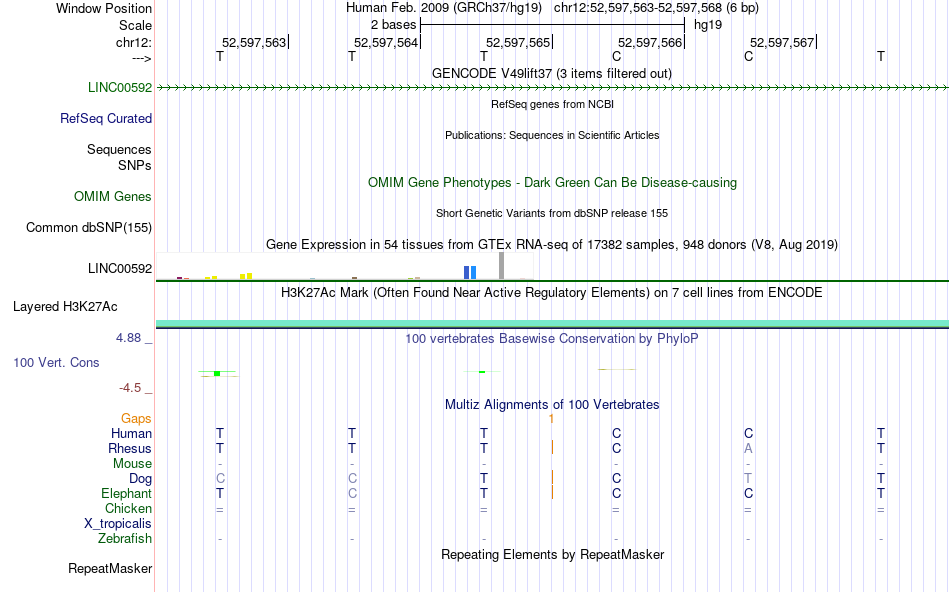The width and height of the screenshot is (950, 592).
Task: Click the chr12:52,597,563-52,597,568 (6 bp) text
Action: point(656,8)
